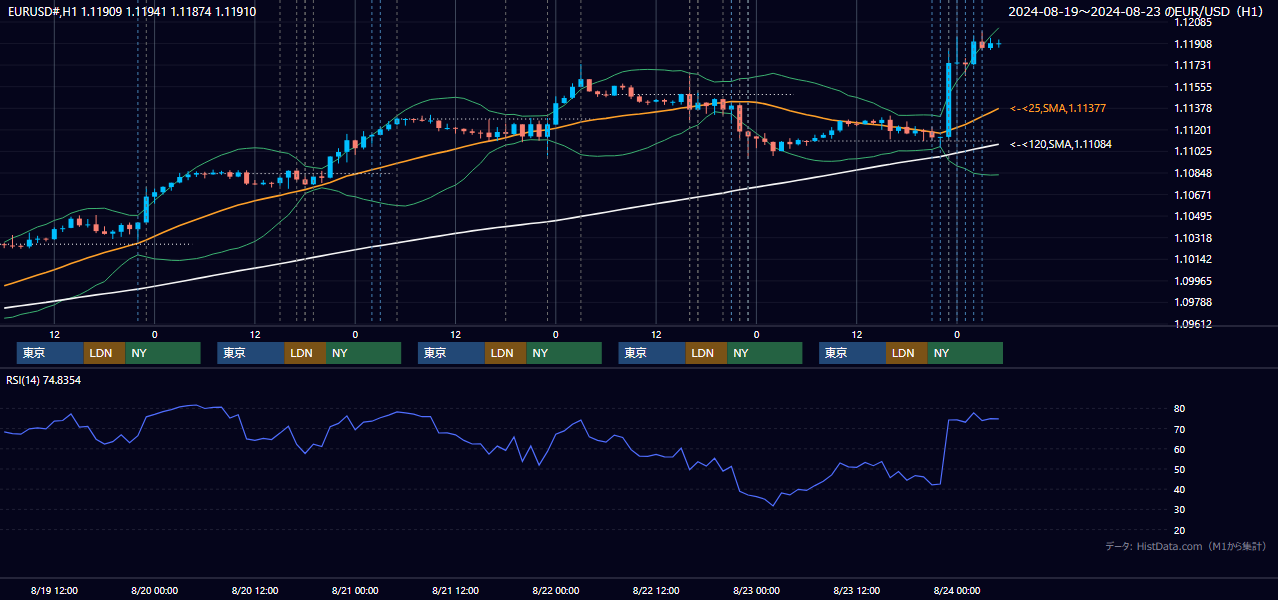Click the leftmost NY session box
This screenshot has height=600, width=1278.
coord(163,353)
